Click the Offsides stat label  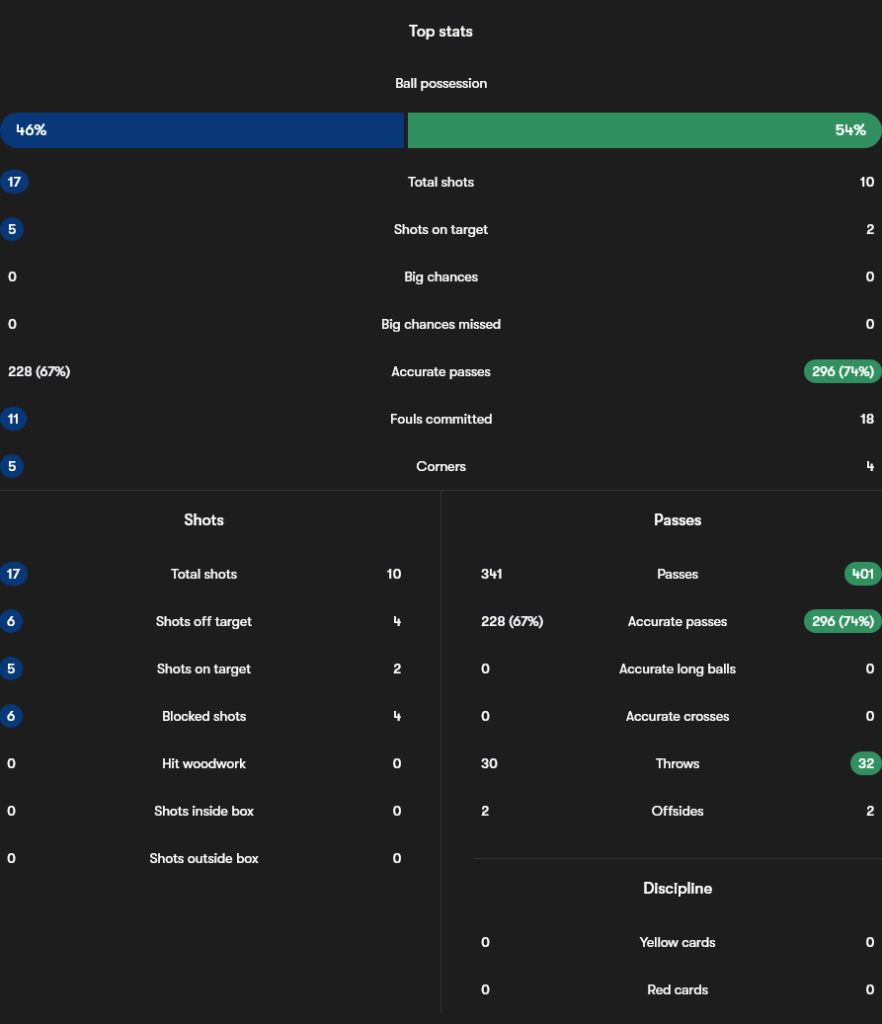click(677, 811)
